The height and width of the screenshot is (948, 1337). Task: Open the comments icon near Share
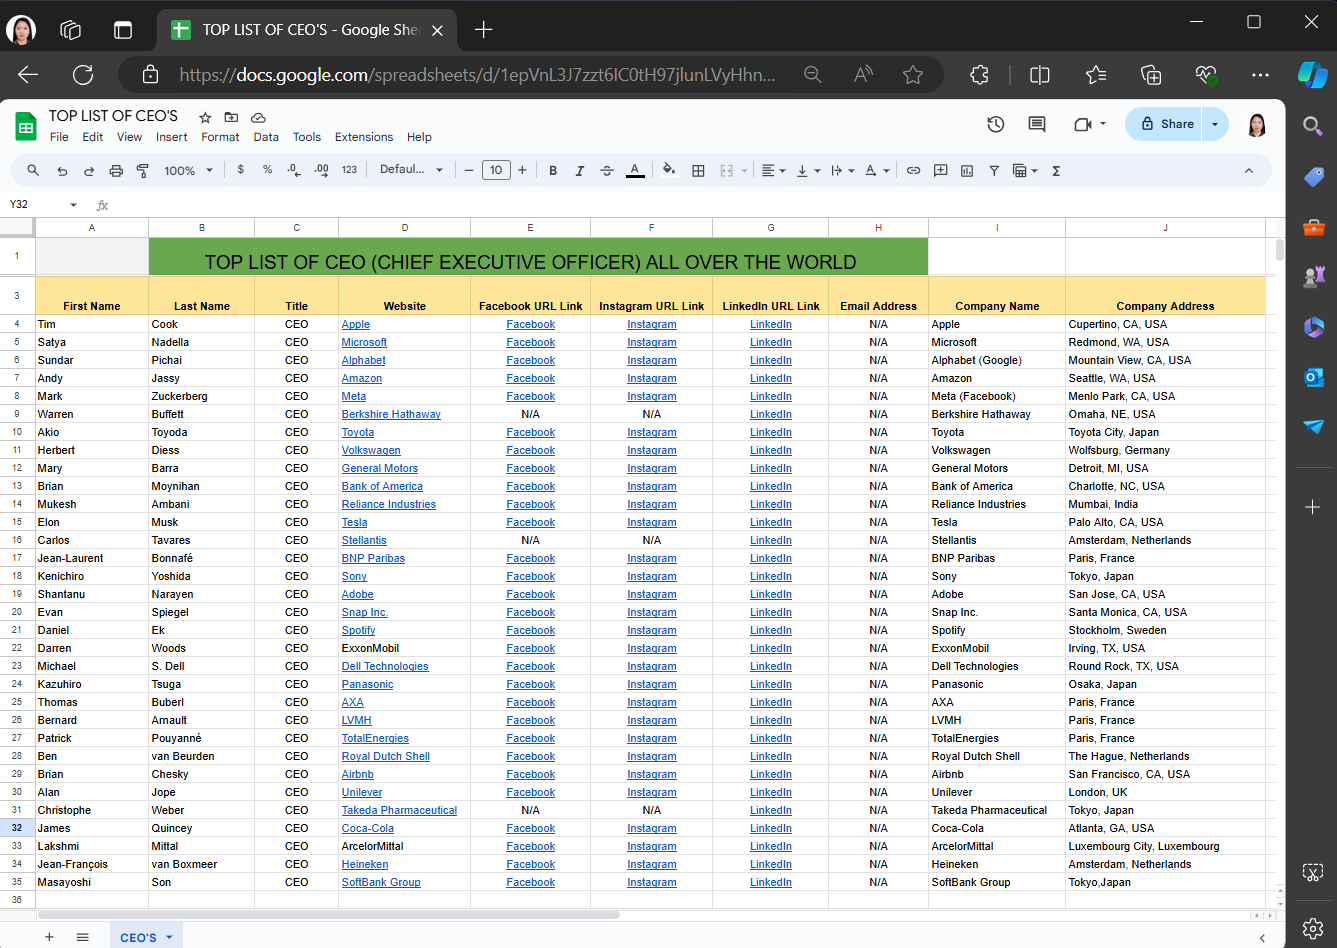1037,124
